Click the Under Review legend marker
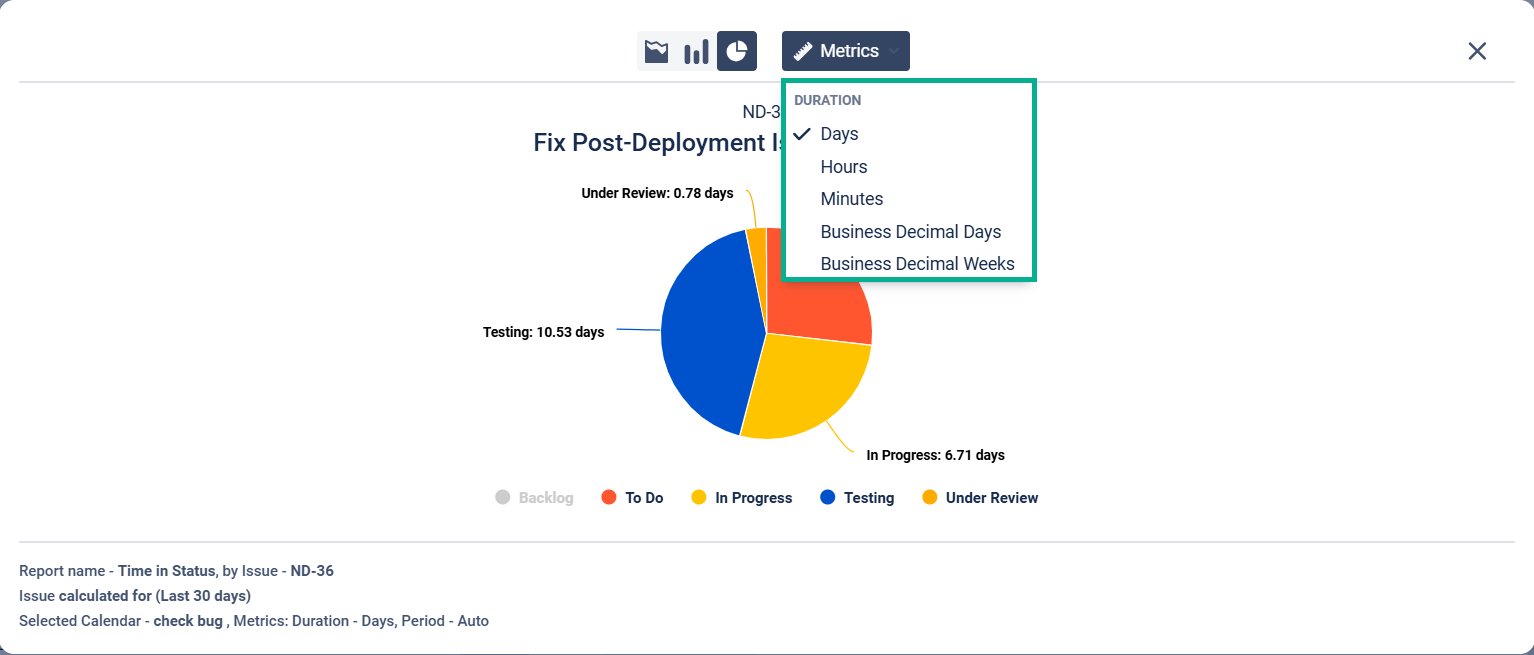1534x655 pixels. tap(930, 497)
